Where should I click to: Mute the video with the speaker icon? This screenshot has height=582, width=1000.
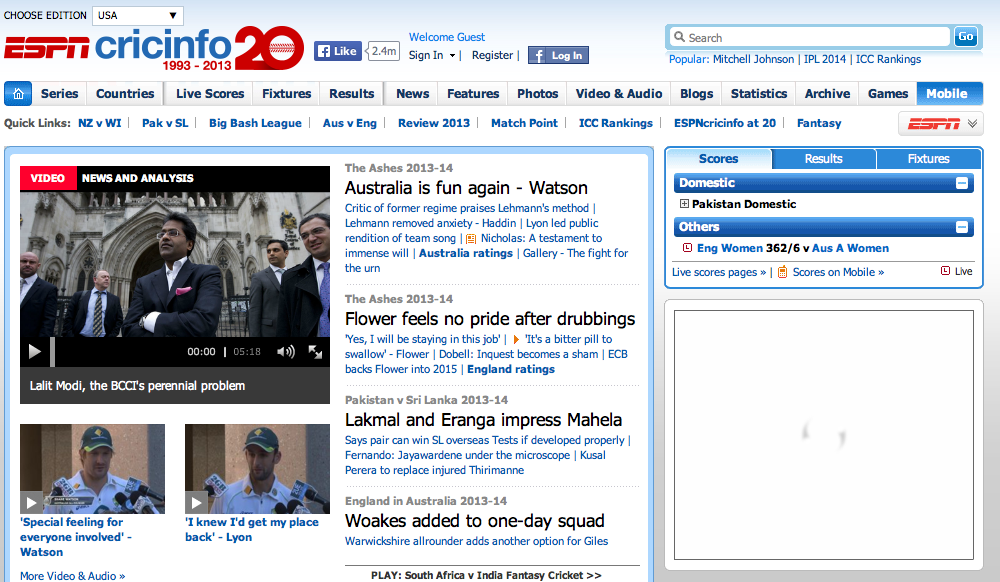coord(285,351)
